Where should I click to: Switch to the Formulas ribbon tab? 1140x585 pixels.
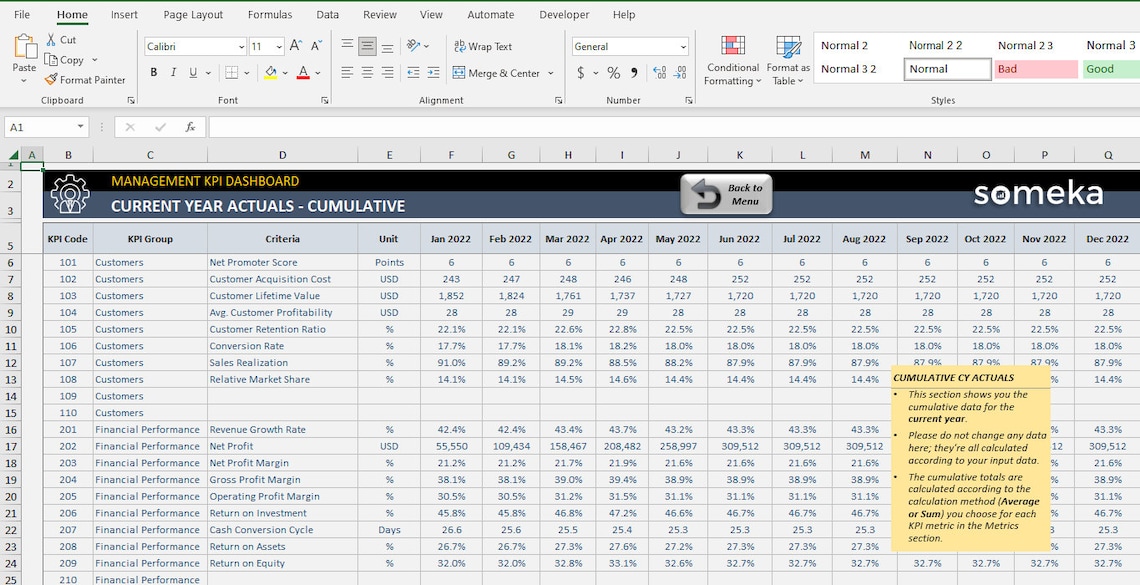pyautogui.click(x=269, y=14)
